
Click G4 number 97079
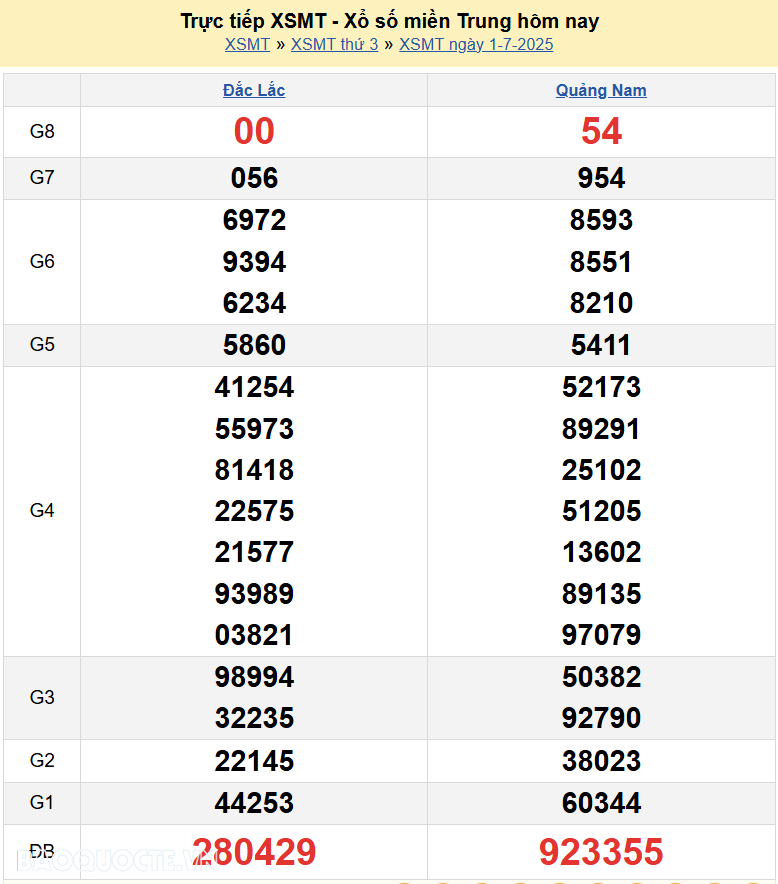(601, 635)
